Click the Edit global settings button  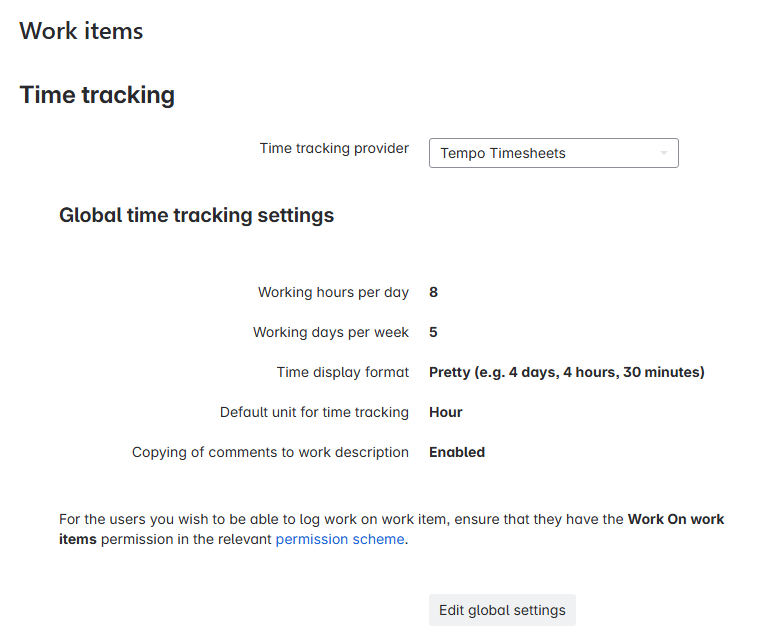502,610
